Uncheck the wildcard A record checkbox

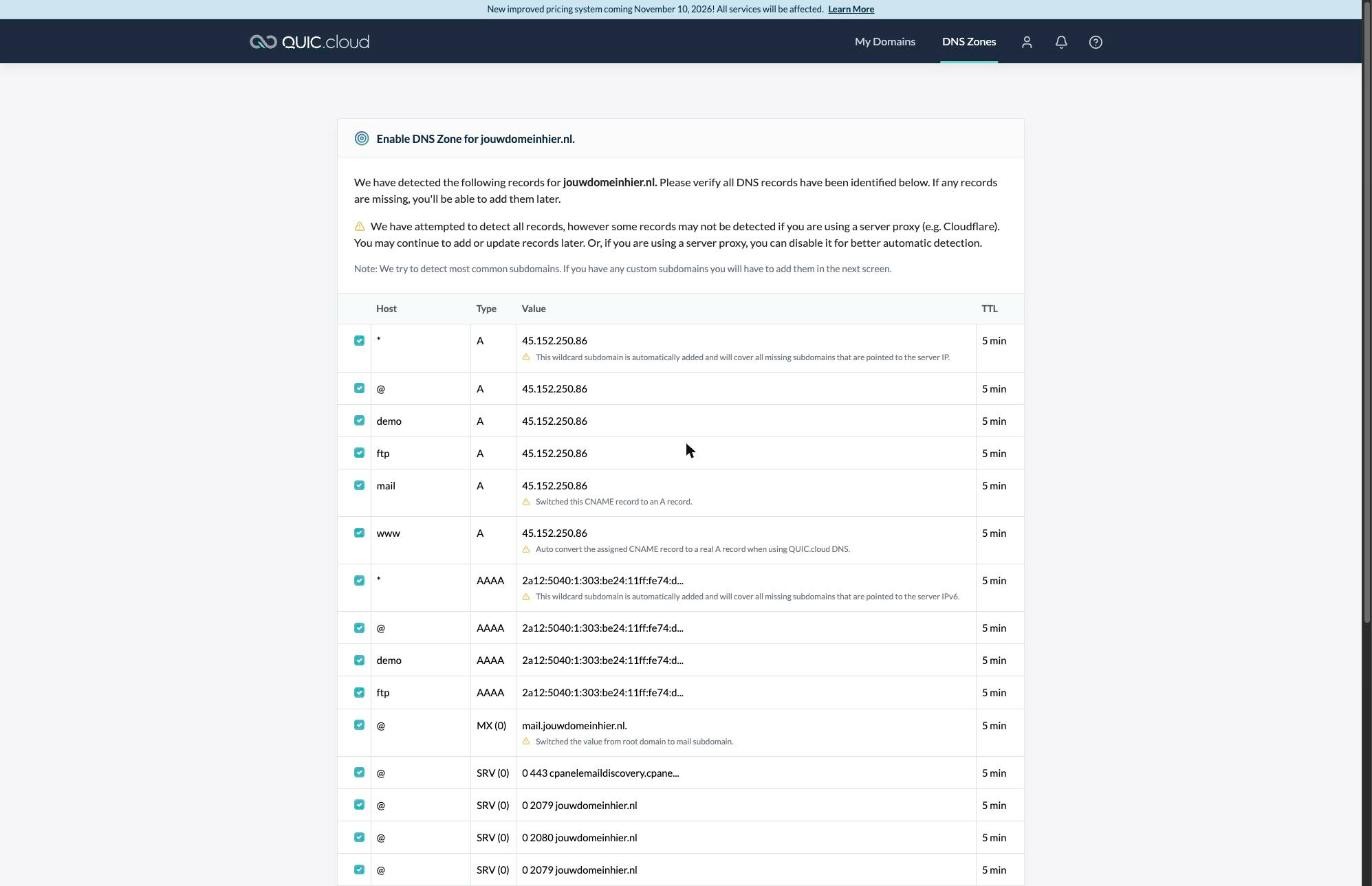(359, 341)
